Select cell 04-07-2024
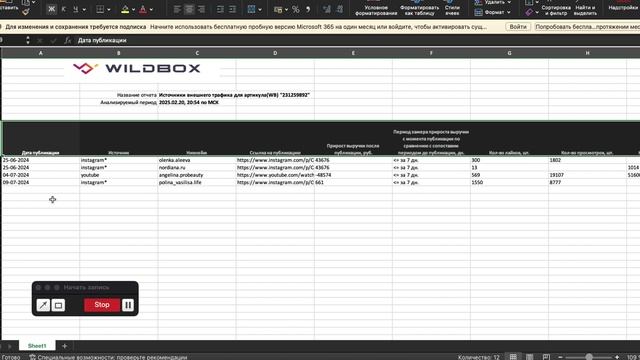640x360 pixels. [40, 175]
